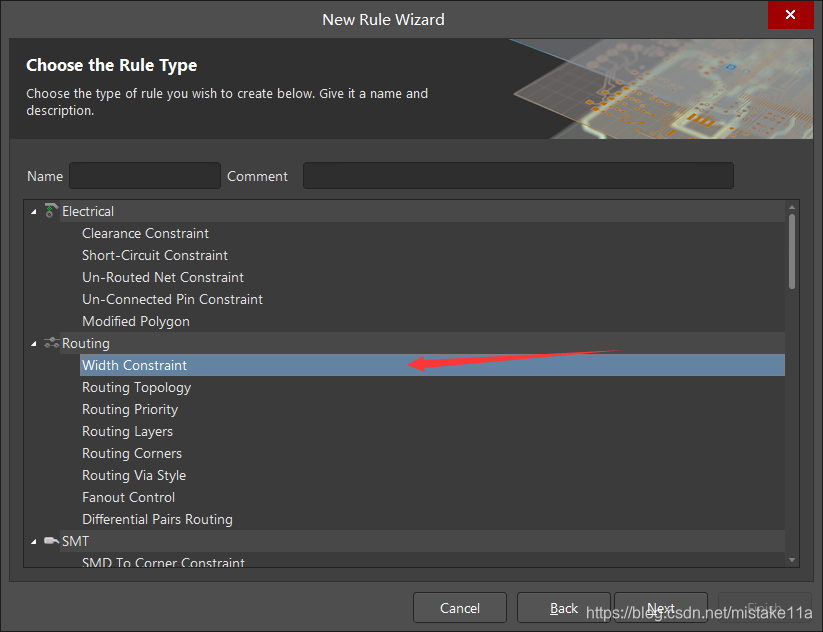
Task: Select Short-Circuit Constraint rule
Action: (x=154, y=255)
